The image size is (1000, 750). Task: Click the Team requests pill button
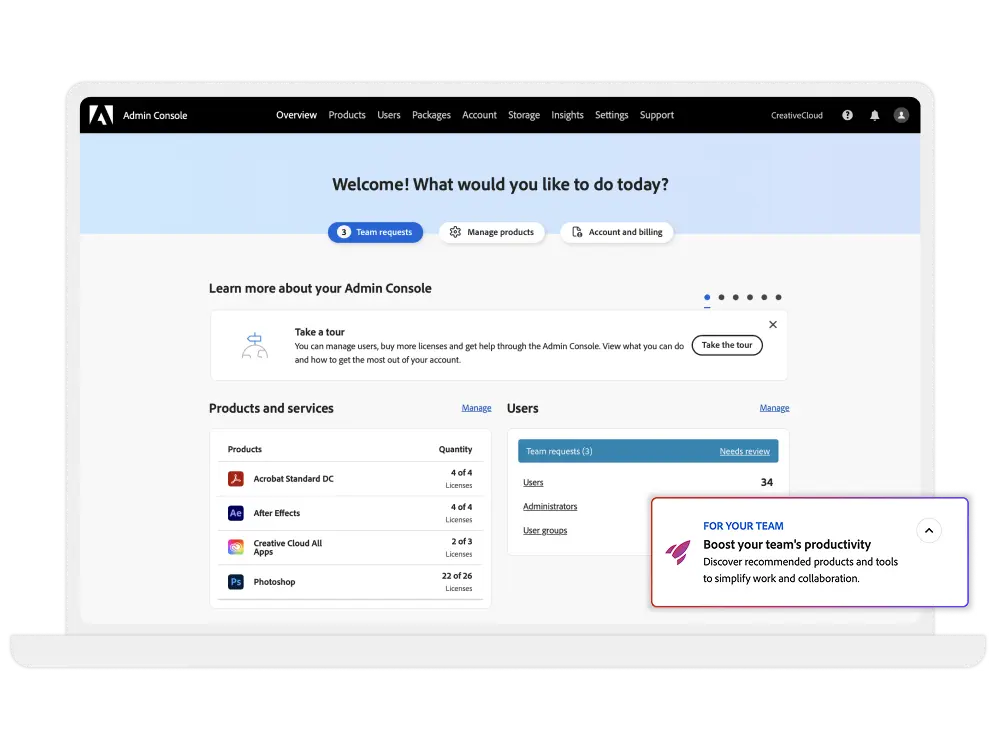pos(375,232)
